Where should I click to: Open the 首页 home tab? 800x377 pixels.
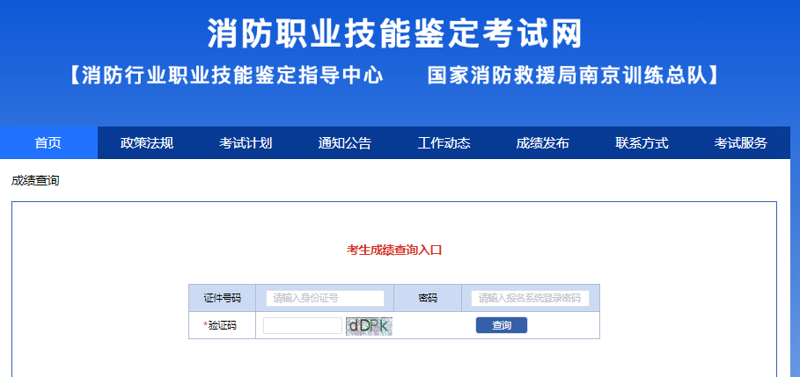tap(48, 143)
